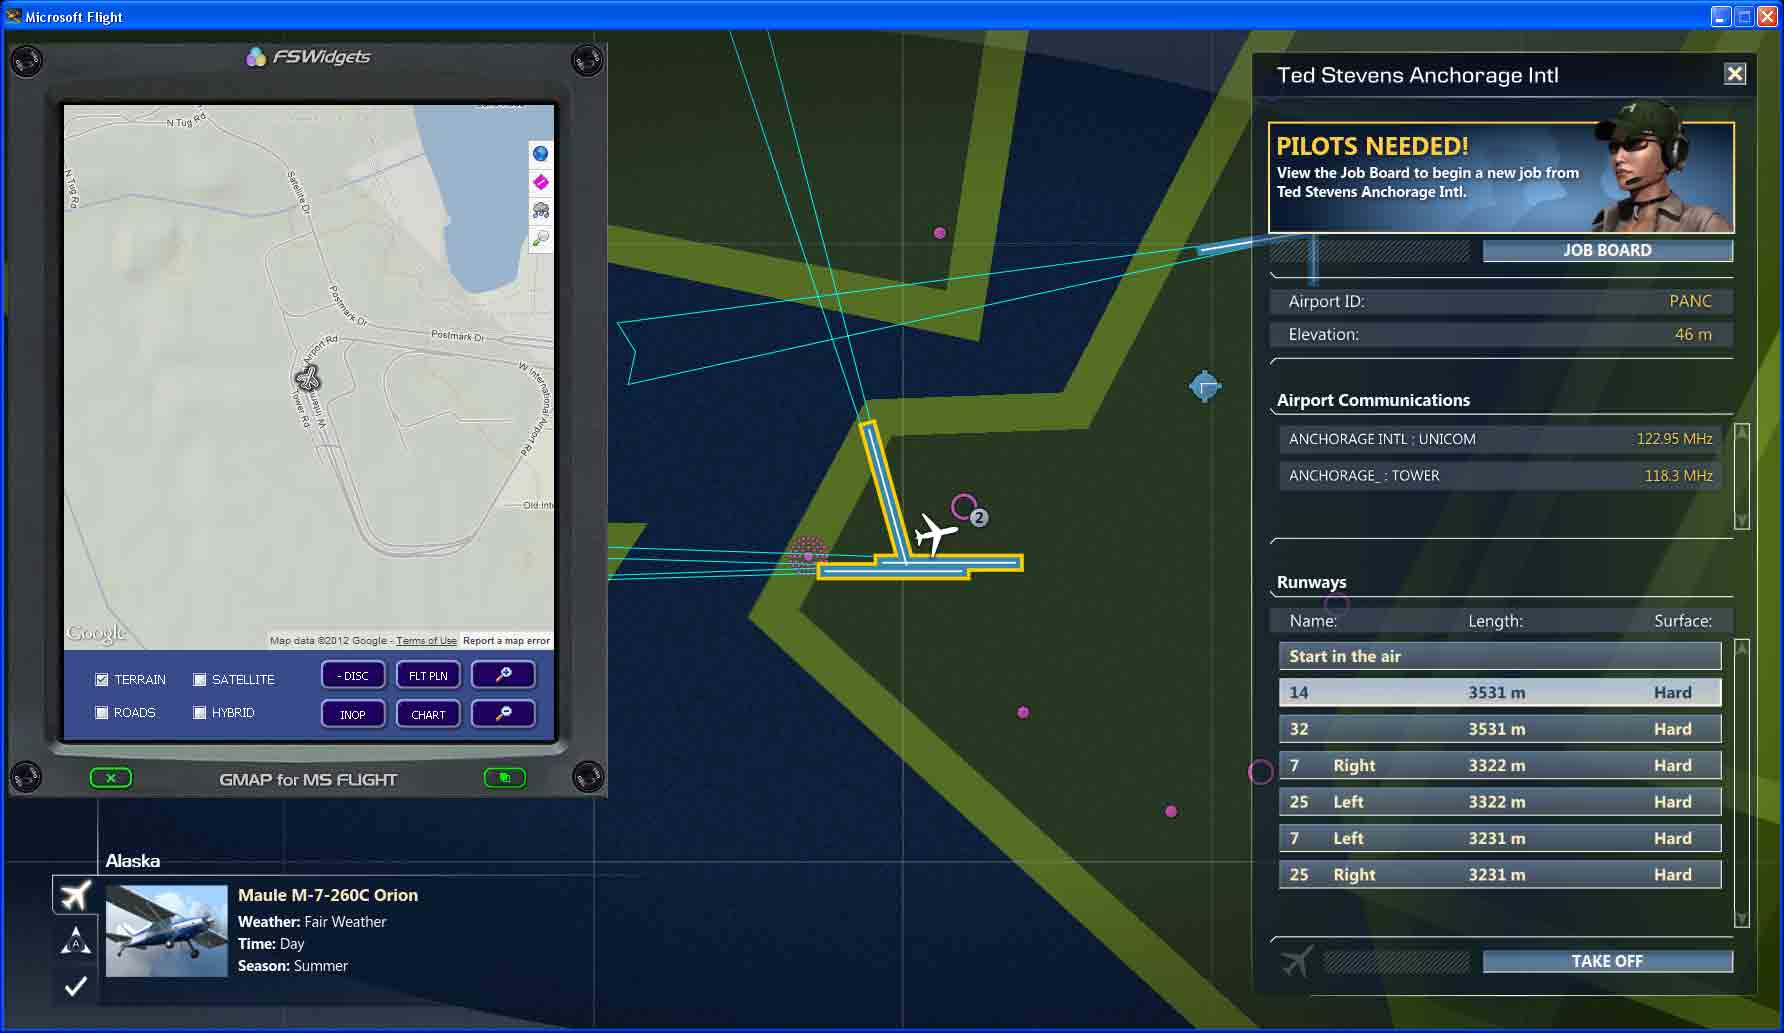This screenshot has height=1033, width=1784.
Task: Click the Maule M-7-260C Orion thumbnail
Action: [166, 931]
